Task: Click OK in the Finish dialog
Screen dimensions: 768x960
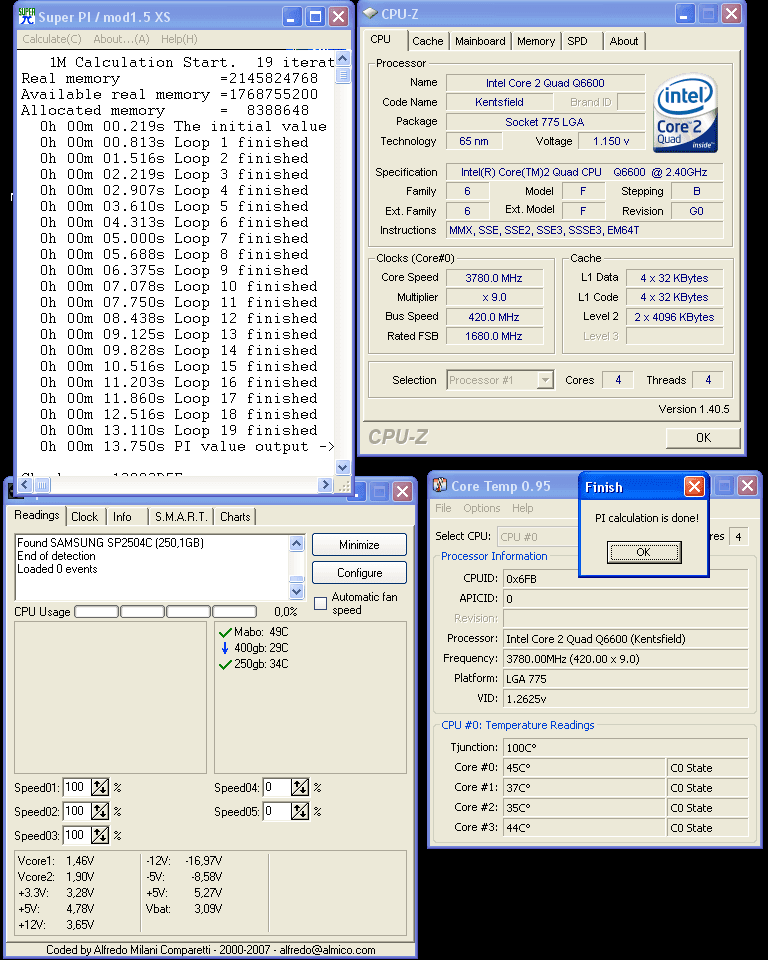Action: [644, 552]
